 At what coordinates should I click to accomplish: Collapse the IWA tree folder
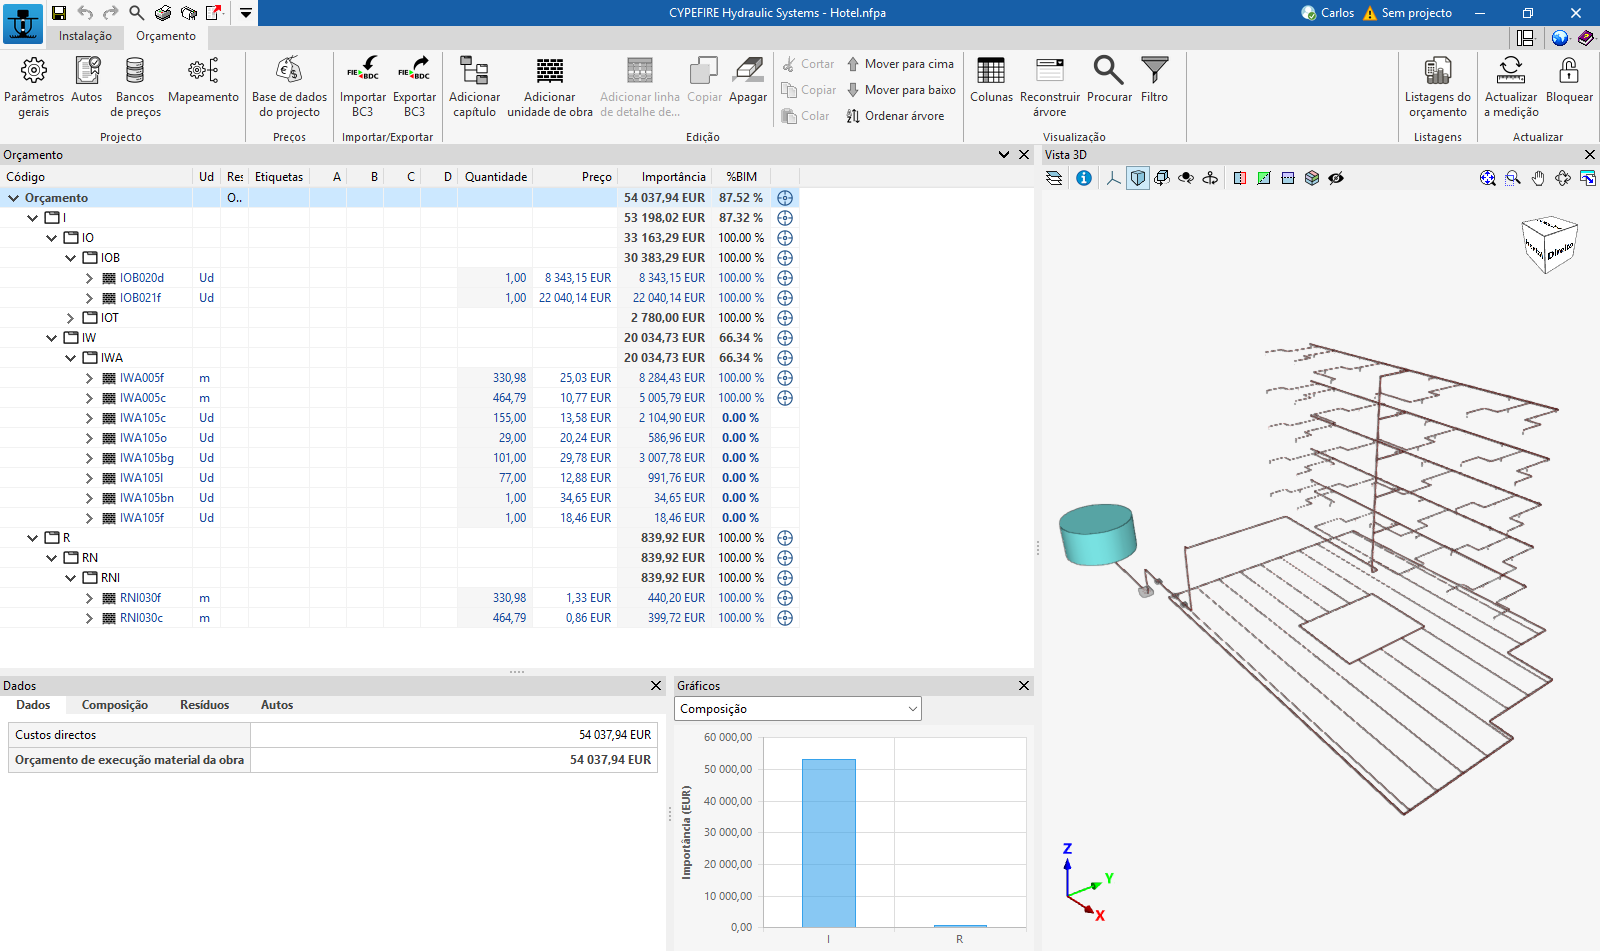[71, 358]
